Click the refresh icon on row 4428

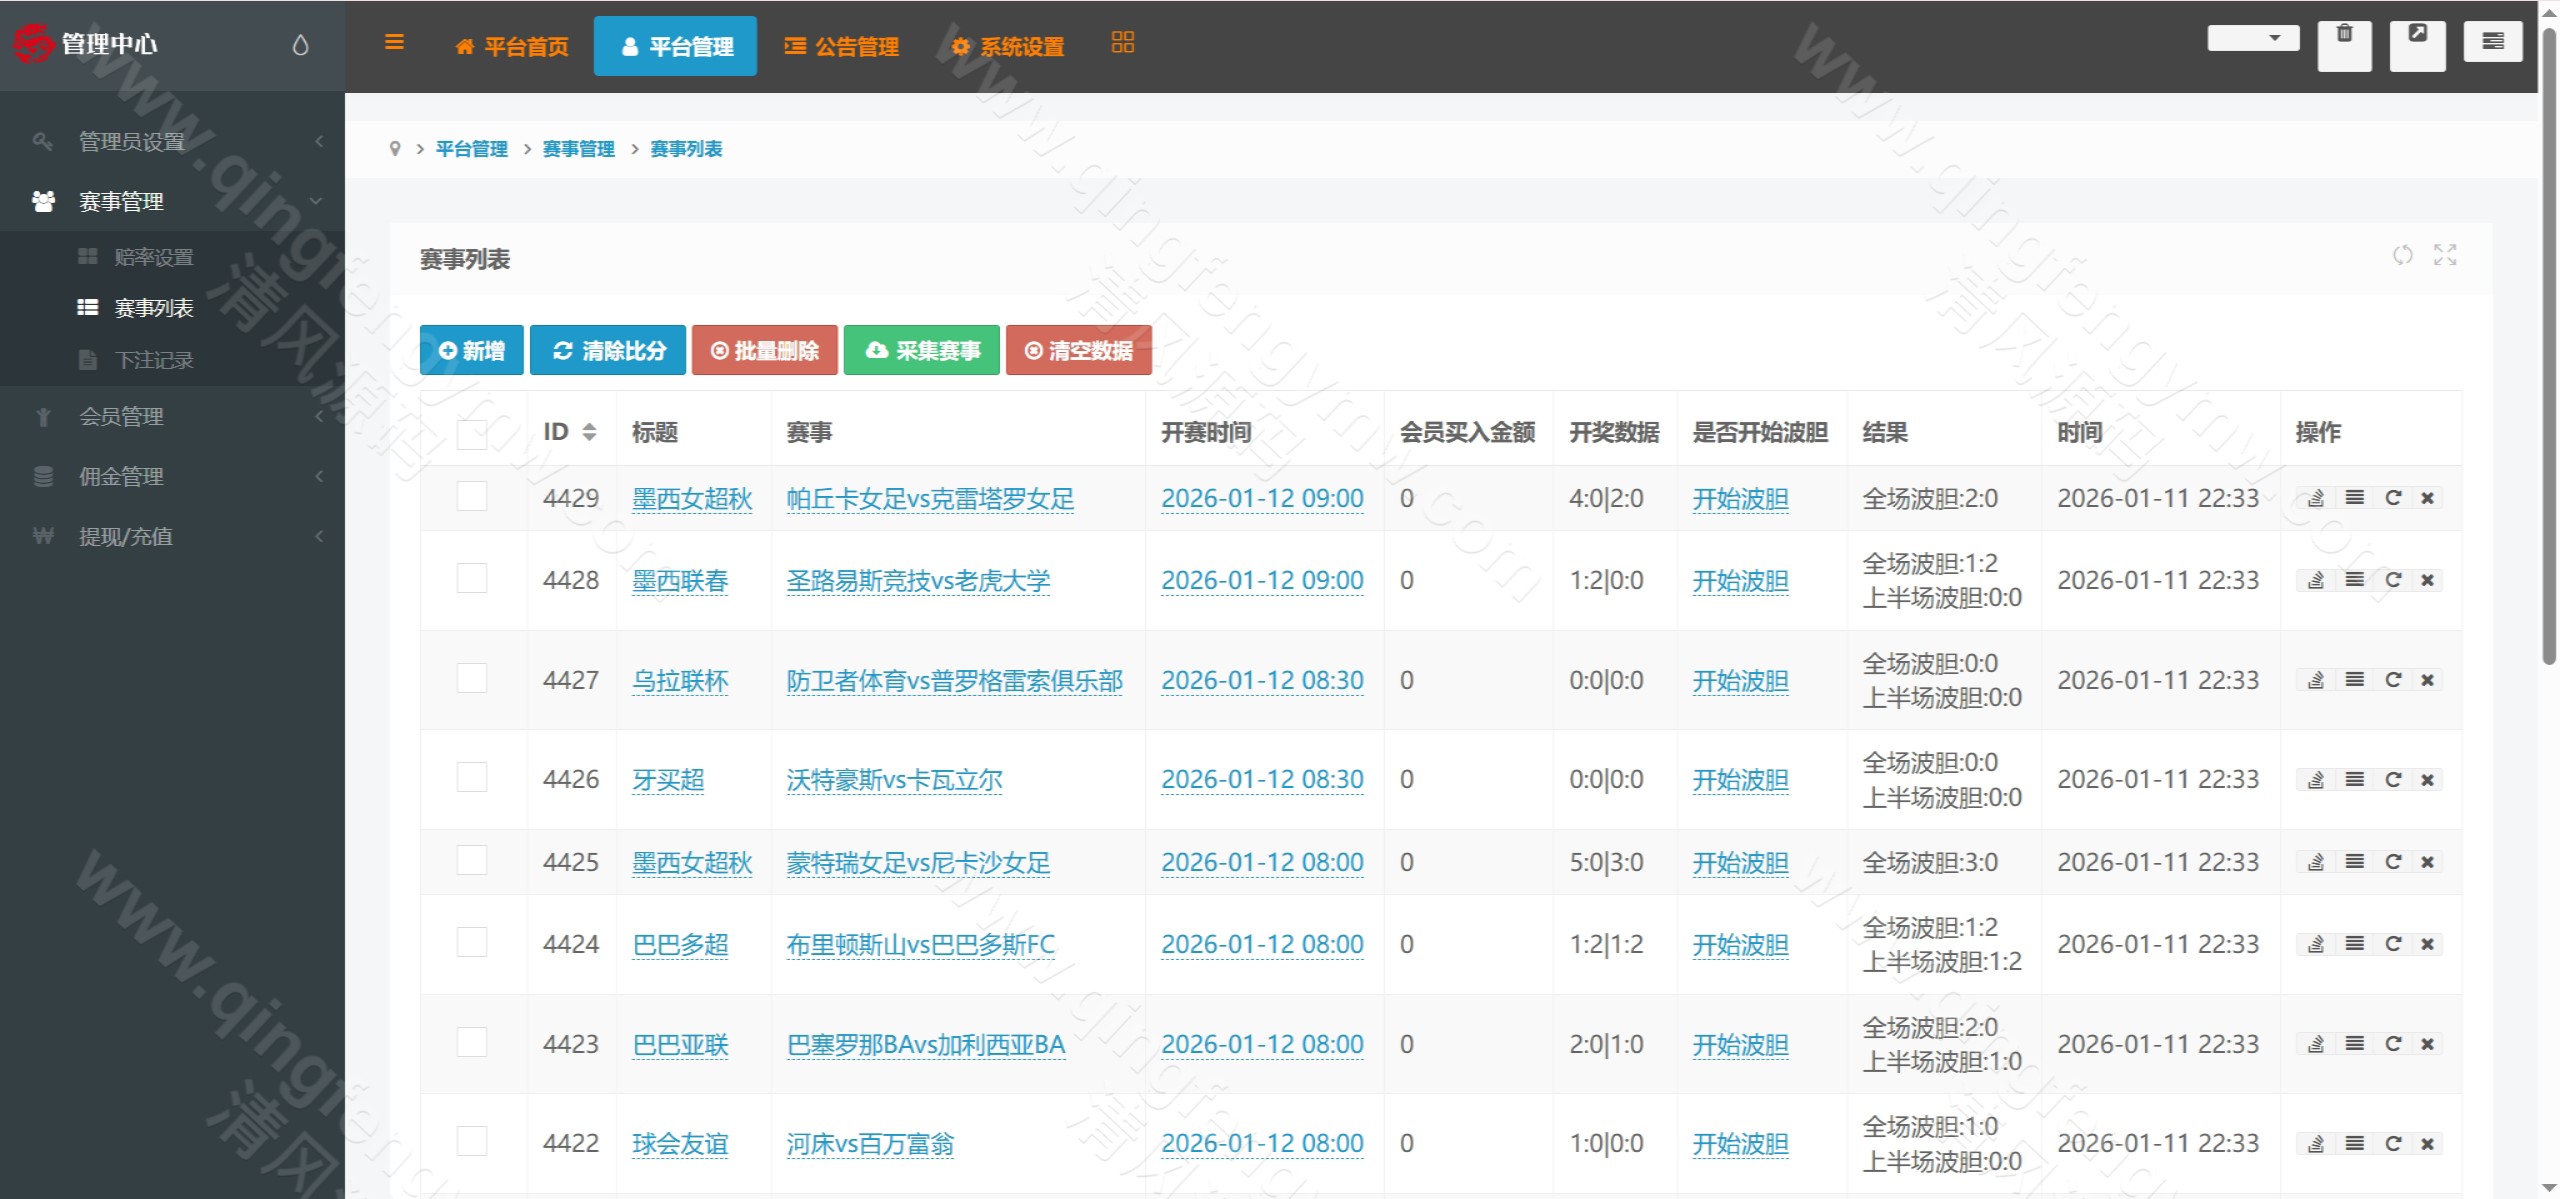[x=2394, y=580]
